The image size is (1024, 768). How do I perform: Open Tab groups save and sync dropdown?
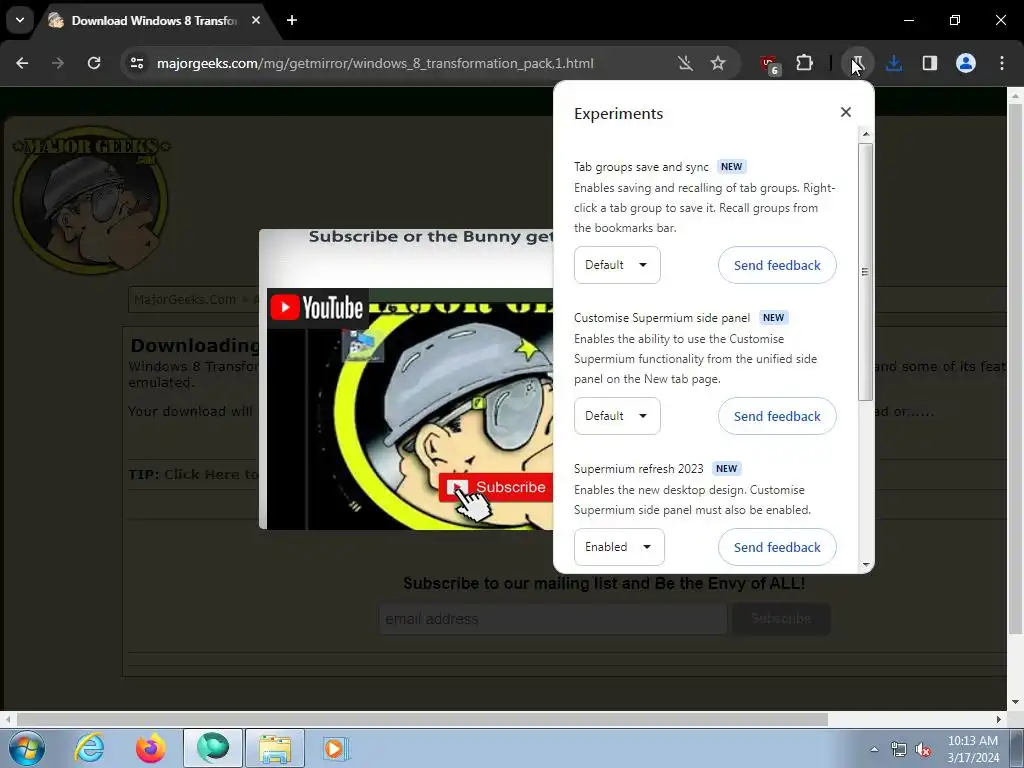pyautogui.click(x=617, y=265)
